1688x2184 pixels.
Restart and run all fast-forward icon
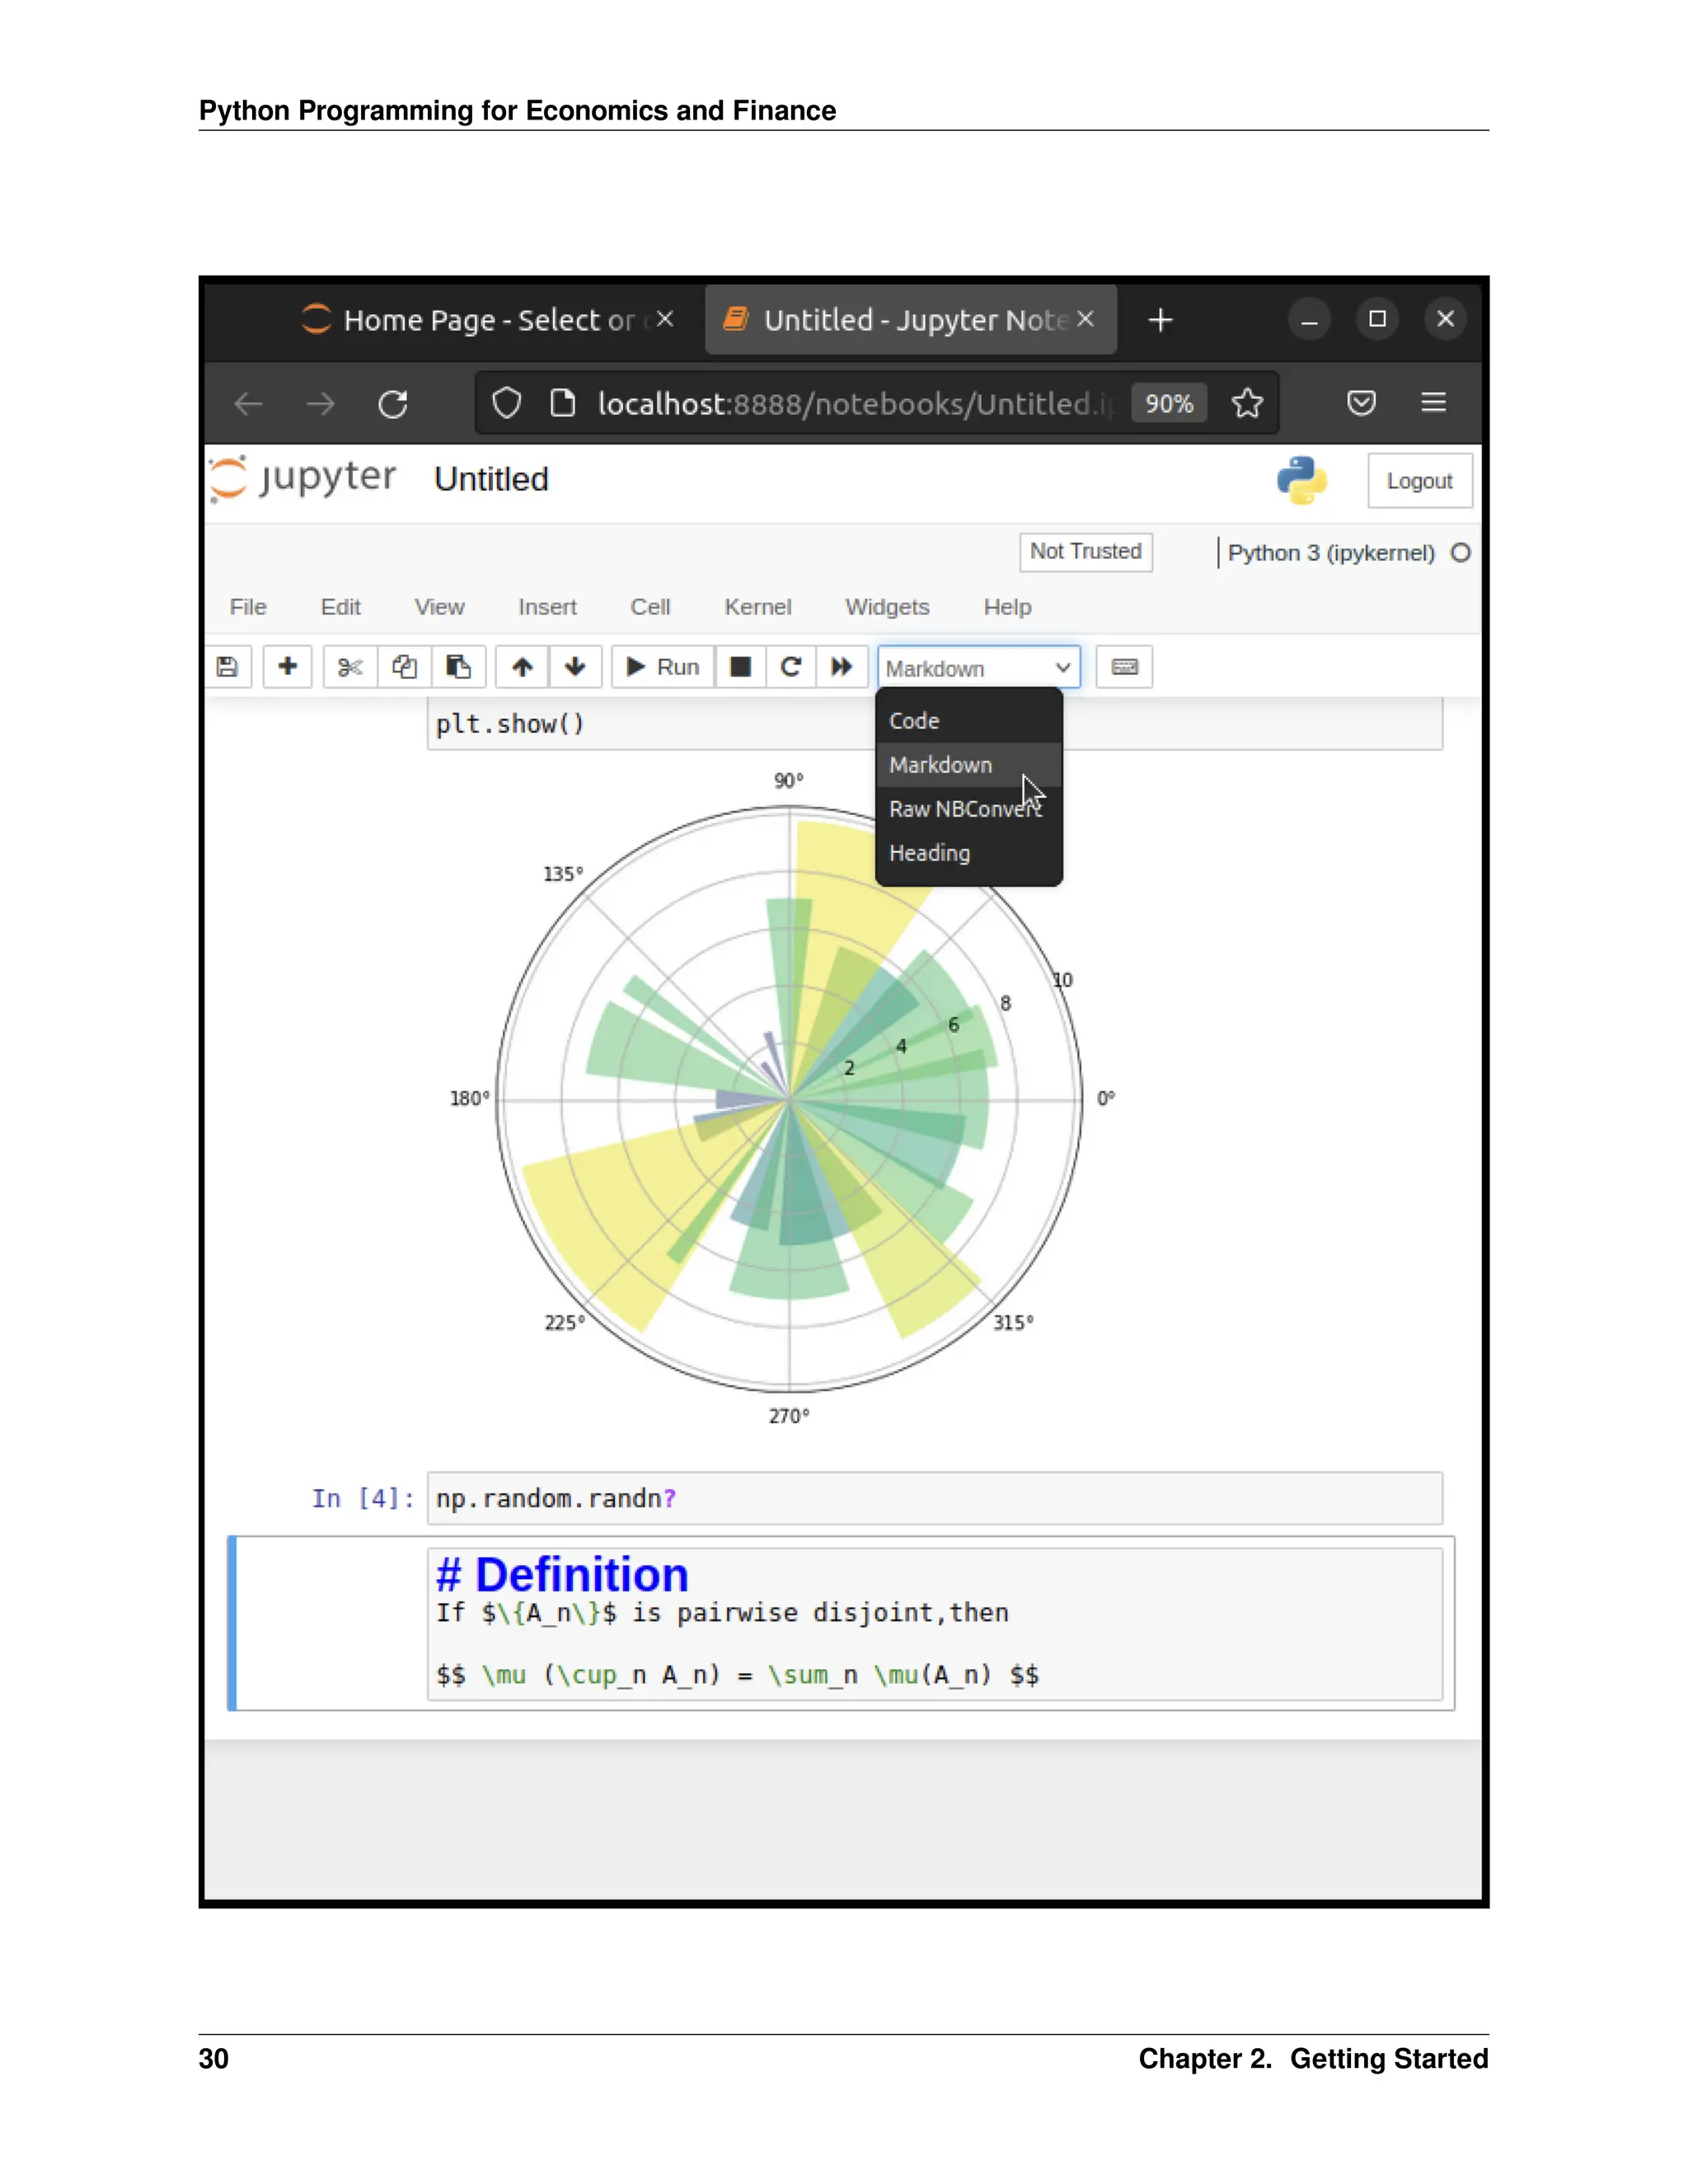(842, 667)
